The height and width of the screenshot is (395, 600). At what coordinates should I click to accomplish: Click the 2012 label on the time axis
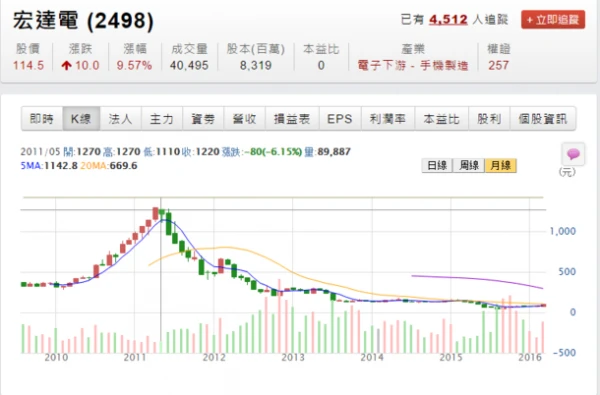214,357
